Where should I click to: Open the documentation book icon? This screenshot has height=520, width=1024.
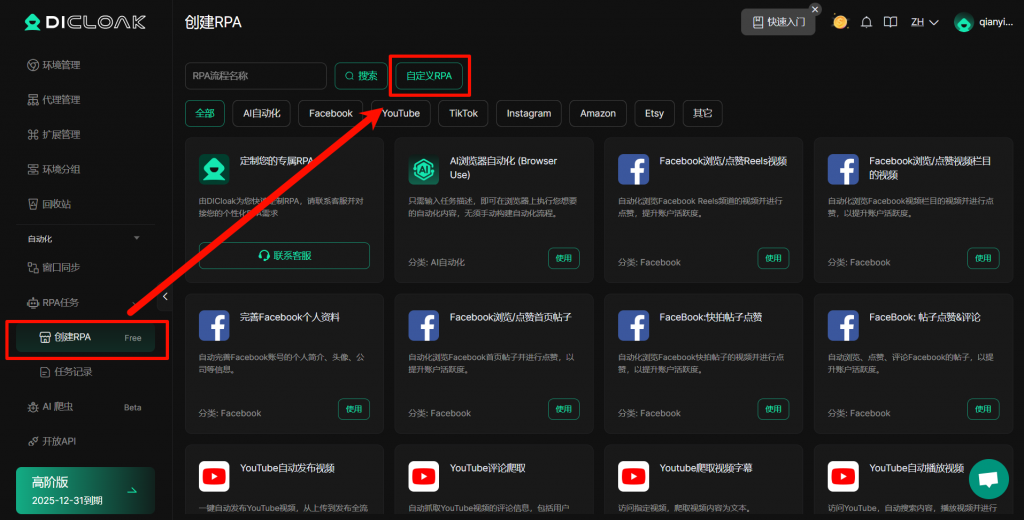[x=889, y=22]
